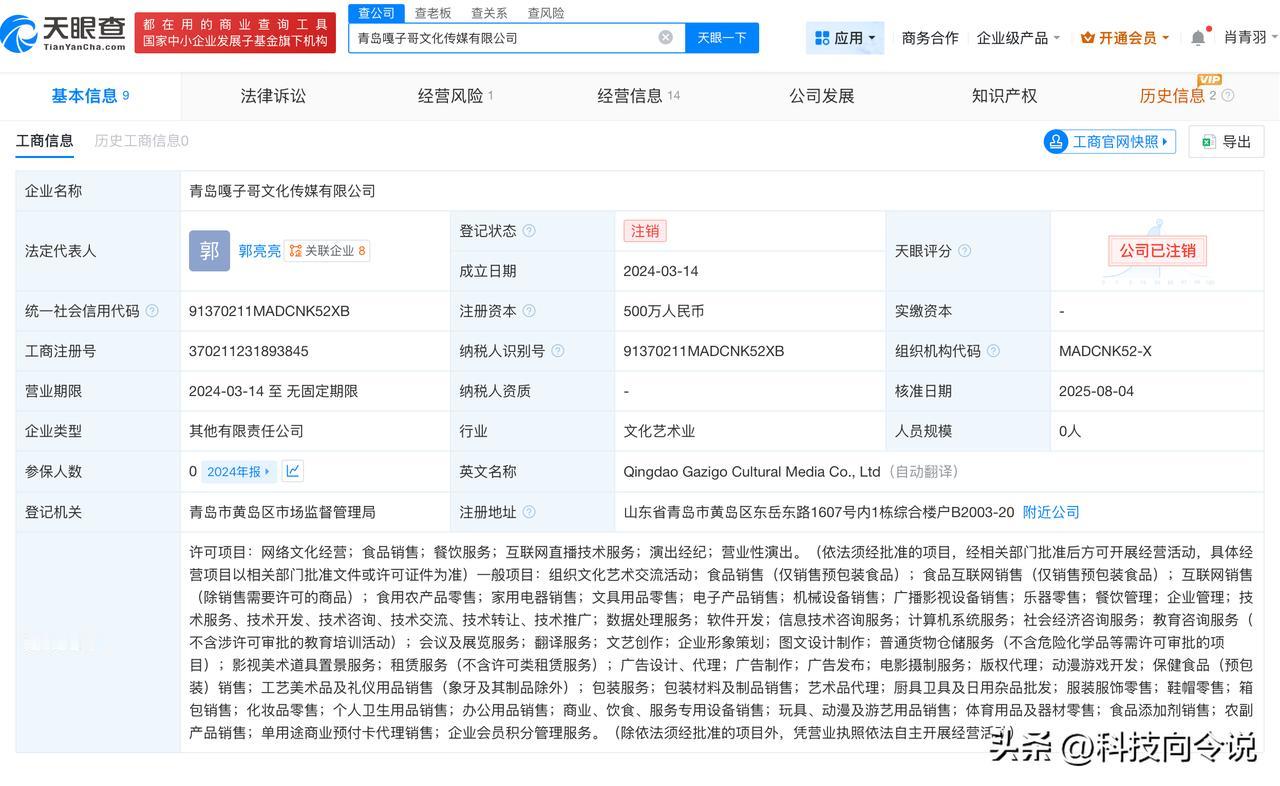The image size is (1280, 786).
Task: Select 其他有限责任公司 company type value
Action: (246, 431)
